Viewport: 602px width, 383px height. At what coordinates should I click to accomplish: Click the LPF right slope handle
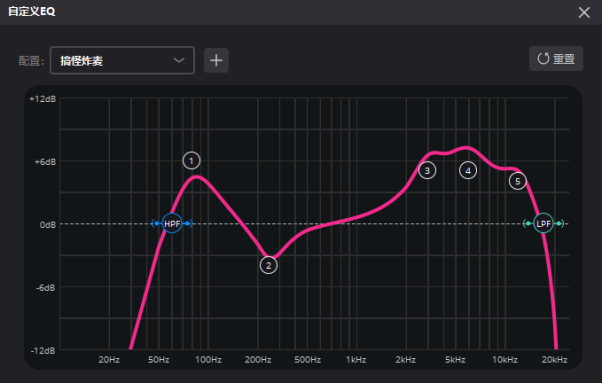[x=560, y=224]
